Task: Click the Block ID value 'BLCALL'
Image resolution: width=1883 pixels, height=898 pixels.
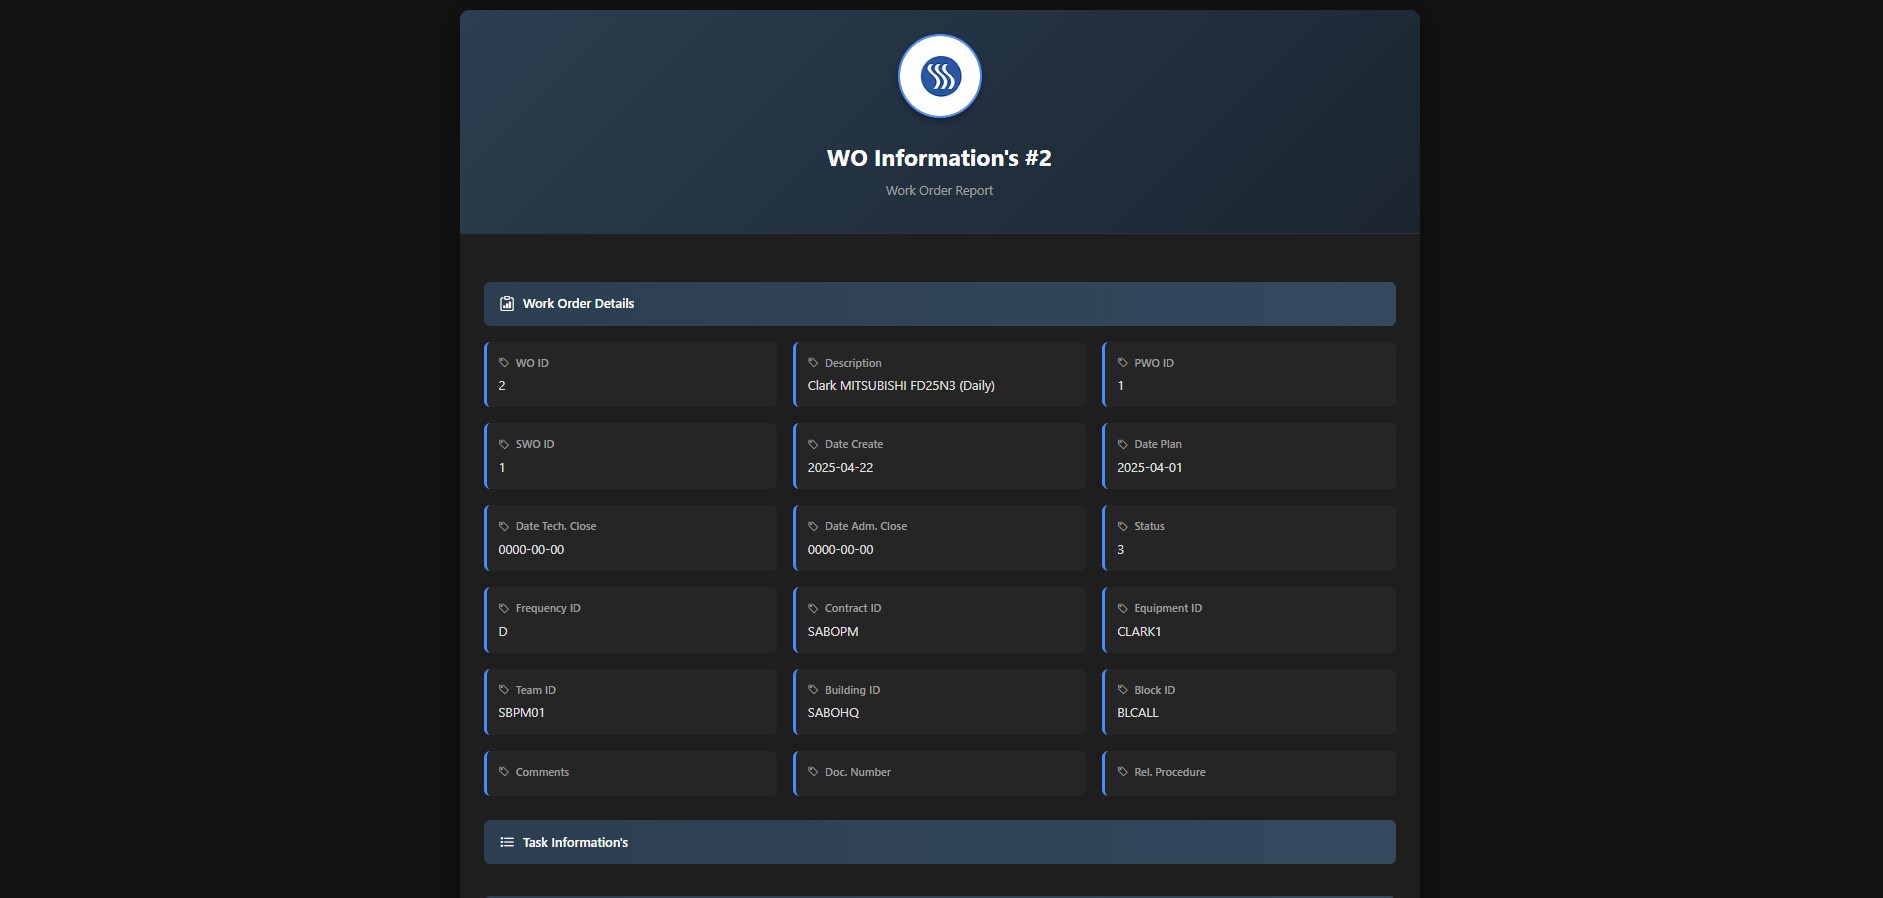Action: (1137, 713)
